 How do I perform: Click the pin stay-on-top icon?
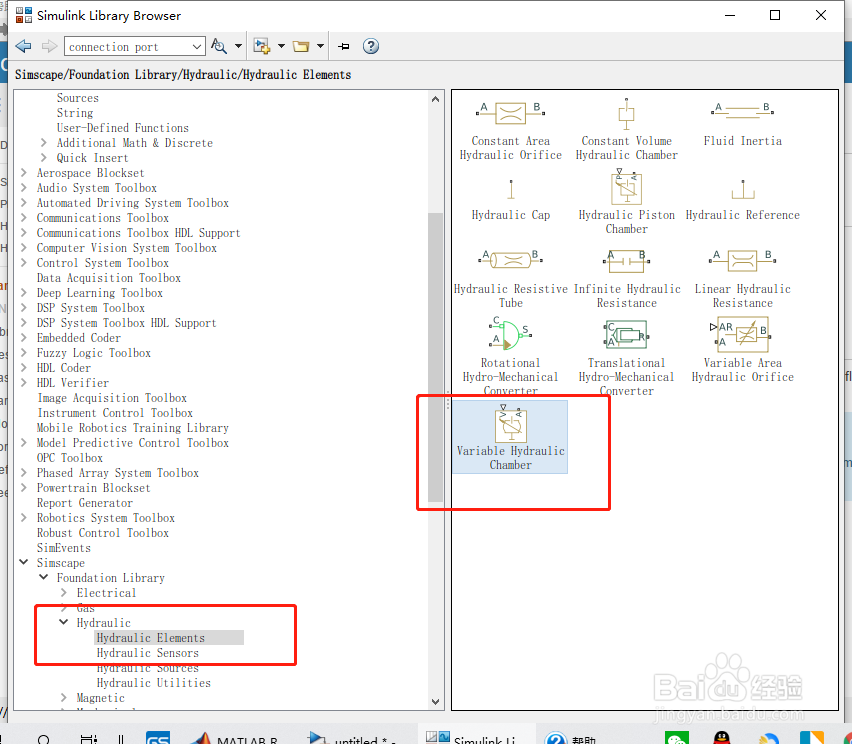point(343,46)
